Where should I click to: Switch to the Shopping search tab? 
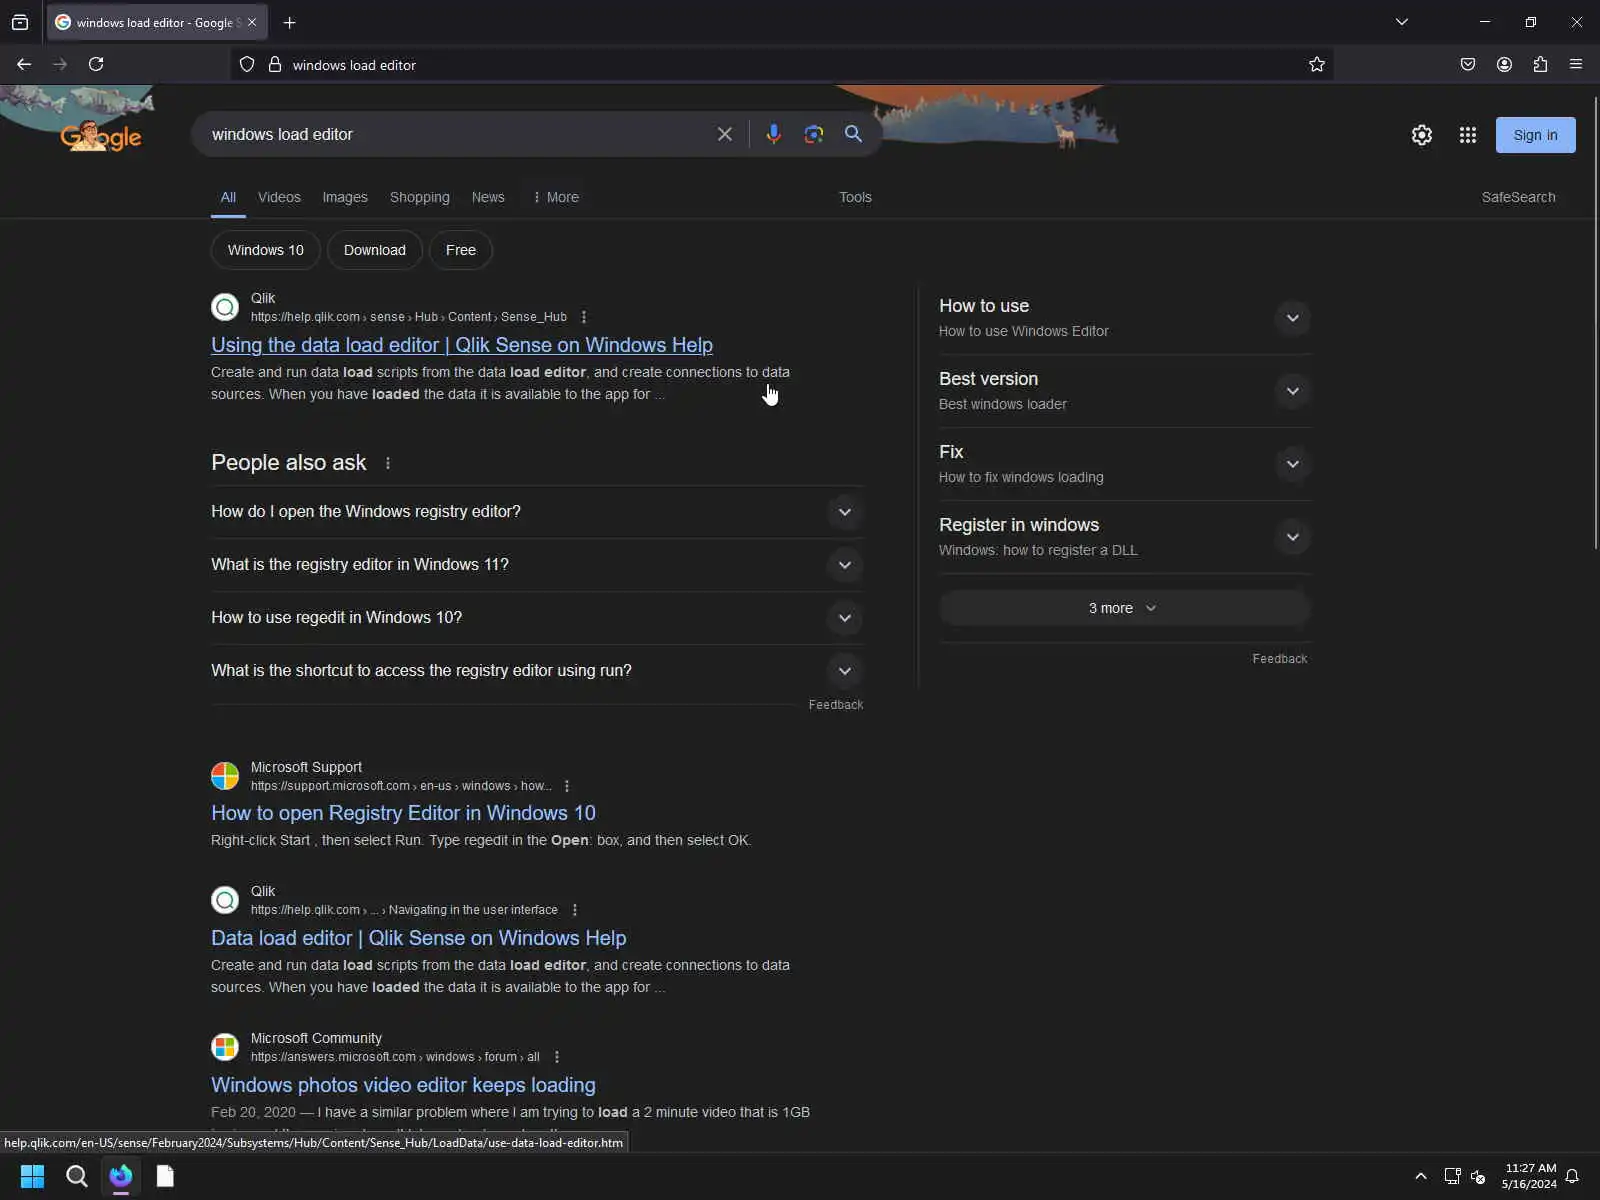point(420,197)
